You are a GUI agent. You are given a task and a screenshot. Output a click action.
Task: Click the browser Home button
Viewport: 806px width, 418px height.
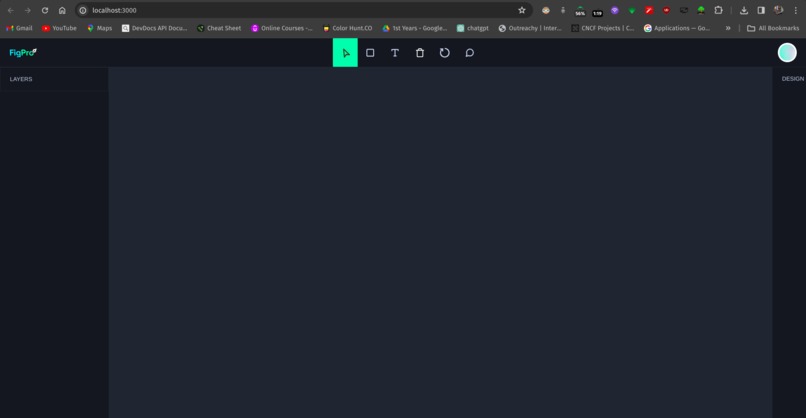(x=62, y=10)
